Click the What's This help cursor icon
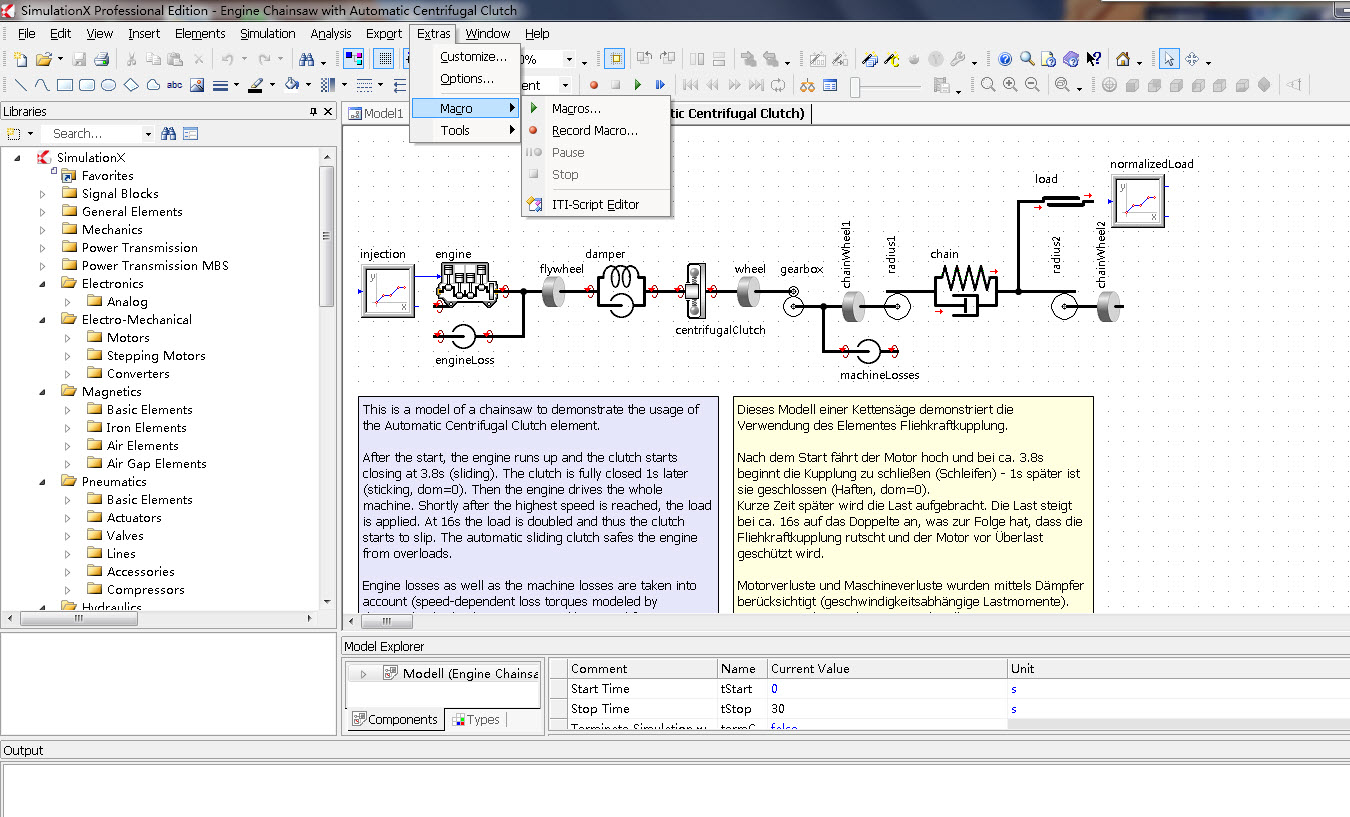This screenshot has height=817, width=1350. coord(1094,60)
